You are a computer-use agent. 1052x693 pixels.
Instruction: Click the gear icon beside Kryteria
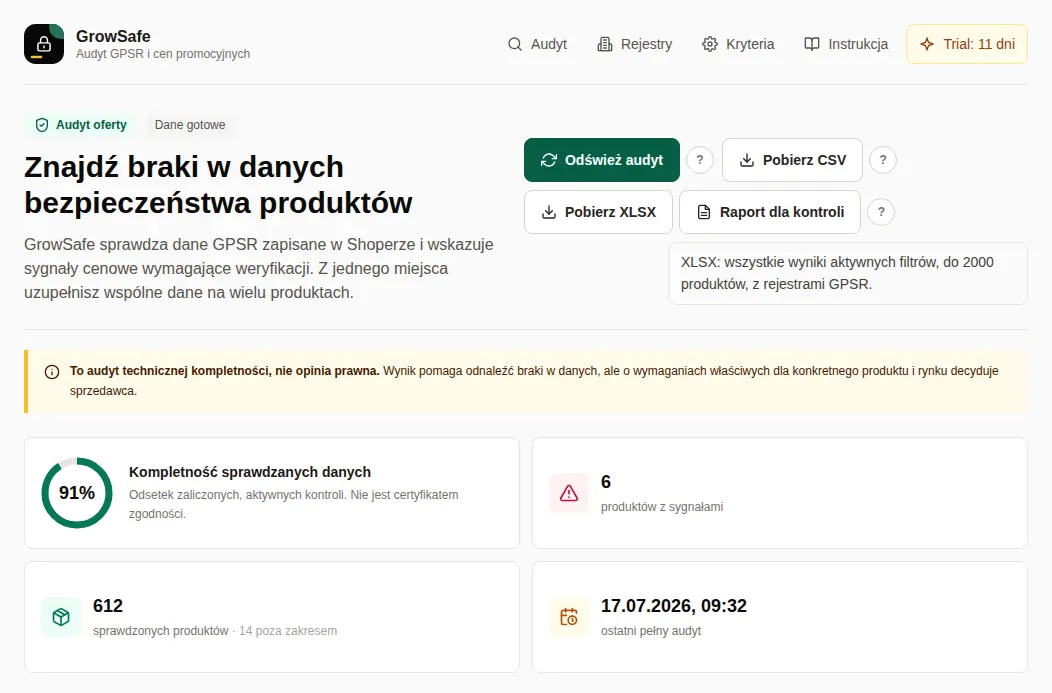pos(710,44)
